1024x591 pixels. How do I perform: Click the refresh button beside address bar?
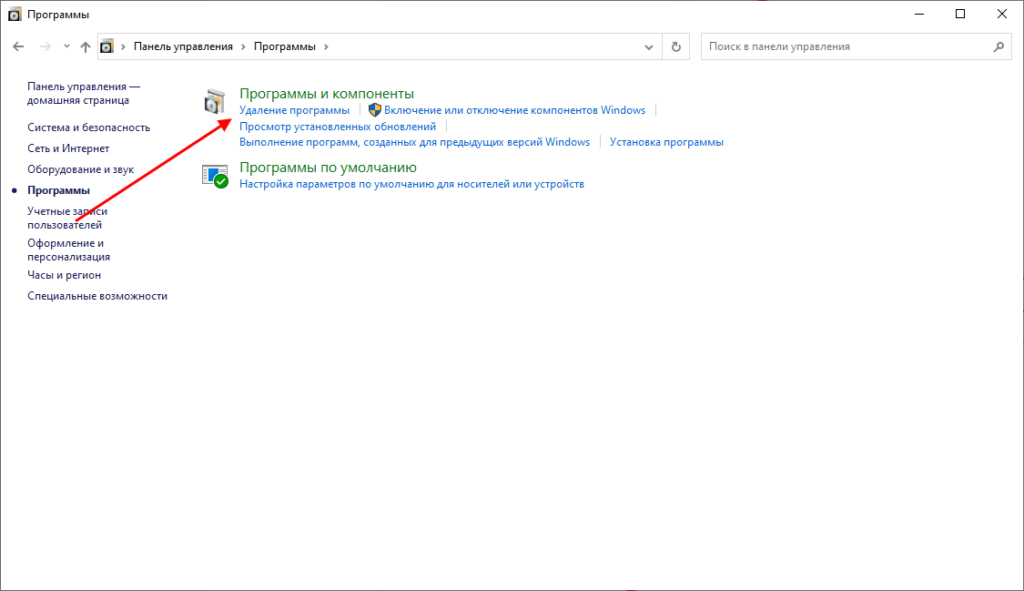point(677,47)
